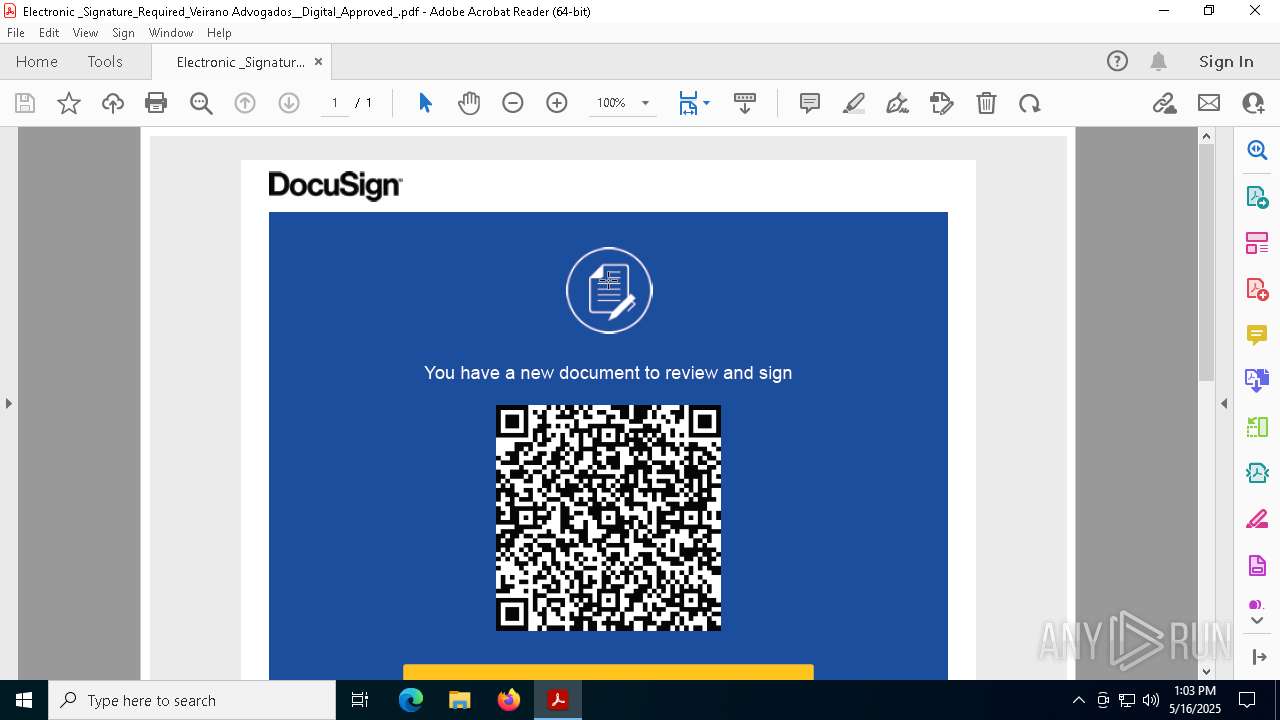The height and width of the screenshot is (720, 1280).
Task: Zoom in with the plus button
Action: [557, 103]
